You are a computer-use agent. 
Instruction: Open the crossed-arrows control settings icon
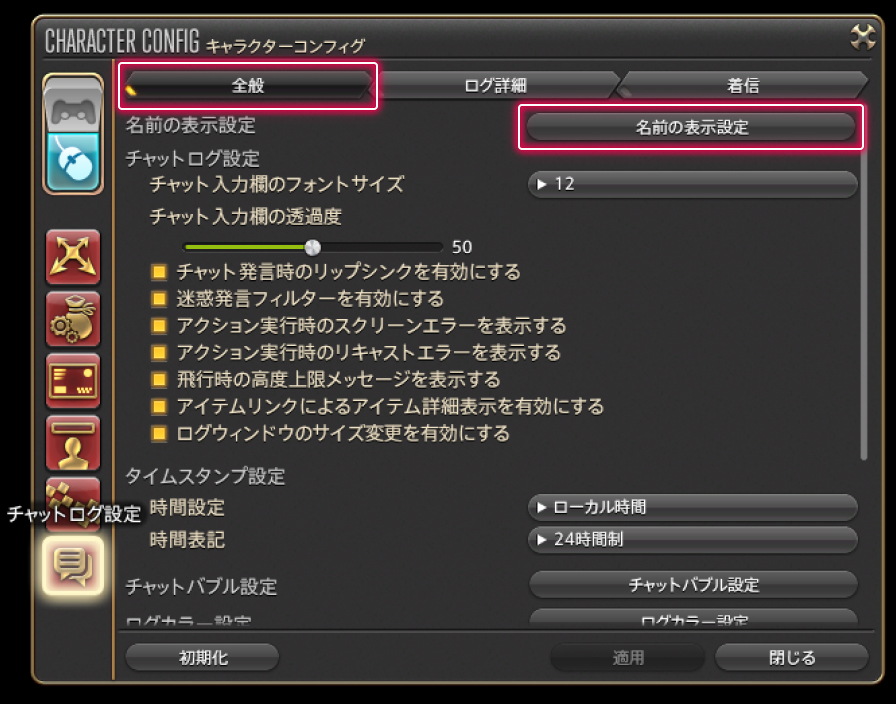click(73, 257)
